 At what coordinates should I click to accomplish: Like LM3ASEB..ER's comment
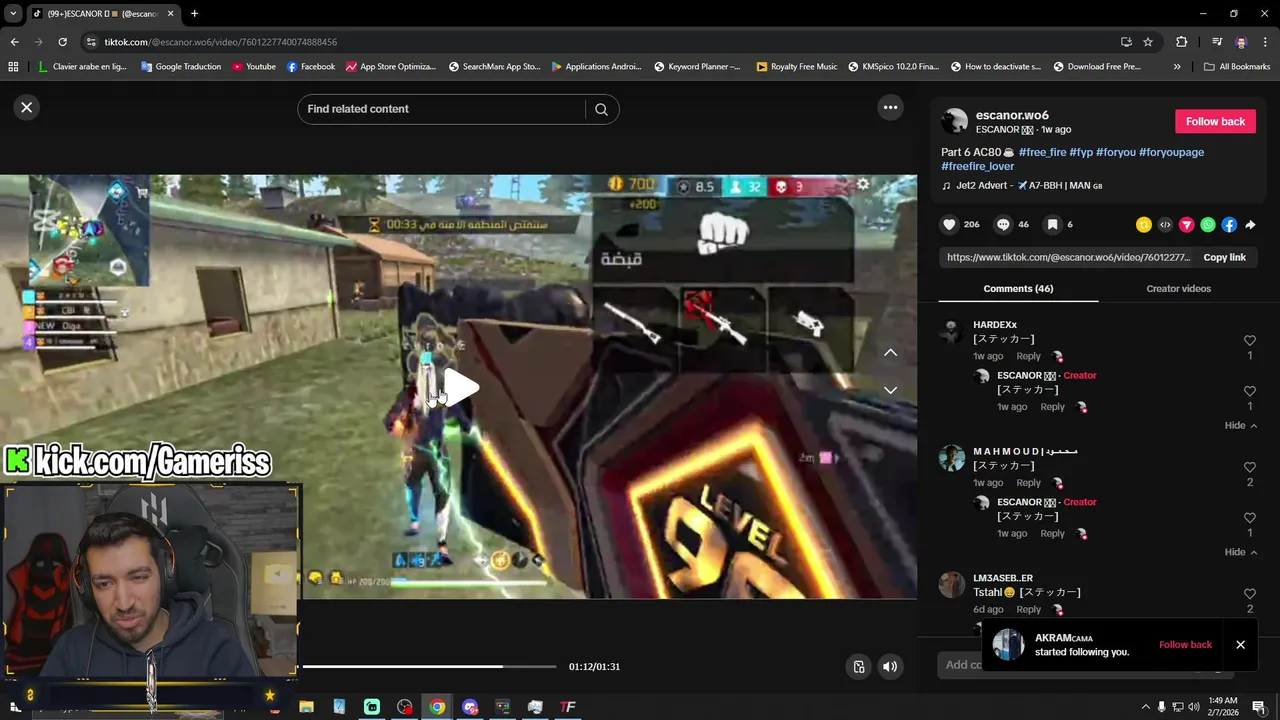[1249, 594]
